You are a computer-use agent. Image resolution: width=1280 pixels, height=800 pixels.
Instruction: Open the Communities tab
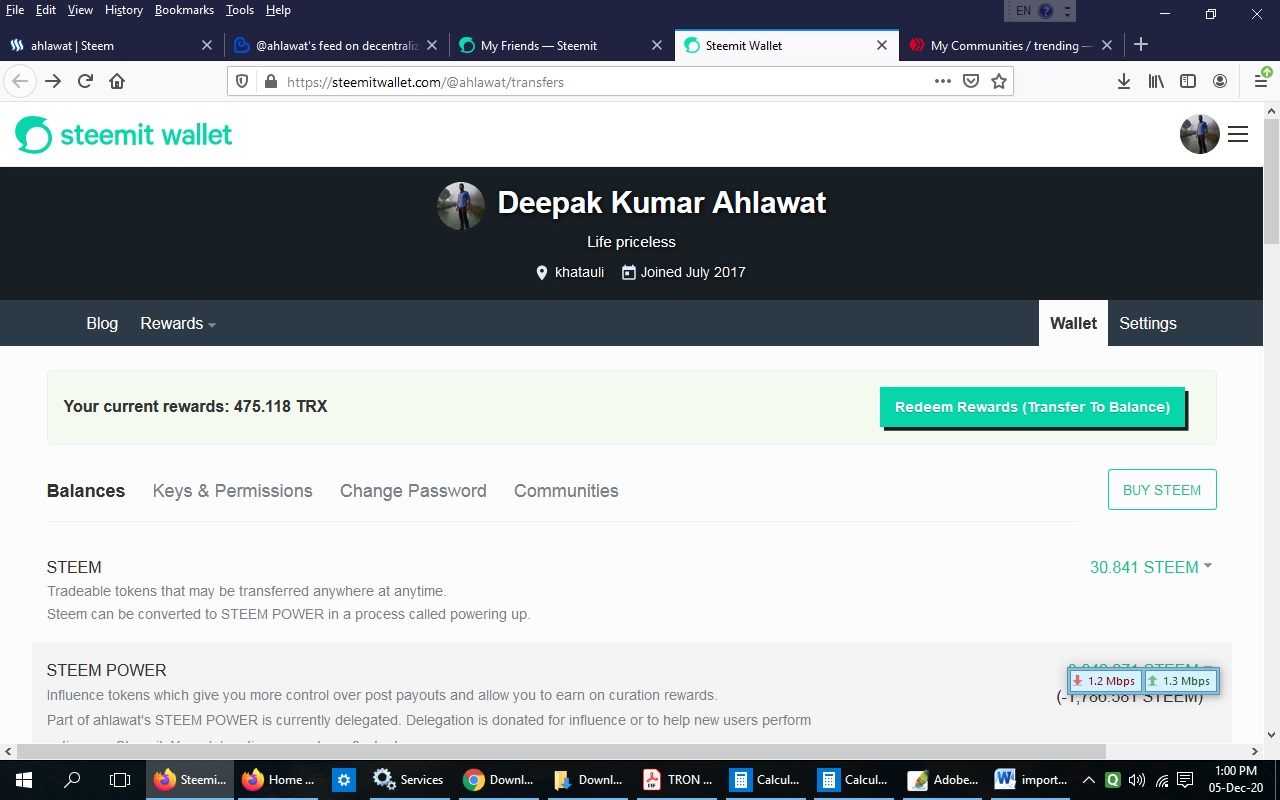[566, 491]
